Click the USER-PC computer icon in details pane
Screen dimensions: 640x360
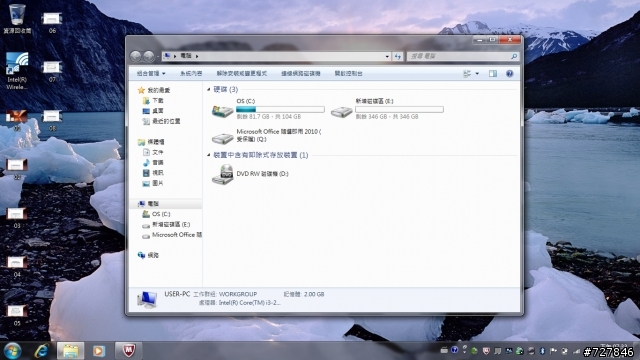pos(147,300)
